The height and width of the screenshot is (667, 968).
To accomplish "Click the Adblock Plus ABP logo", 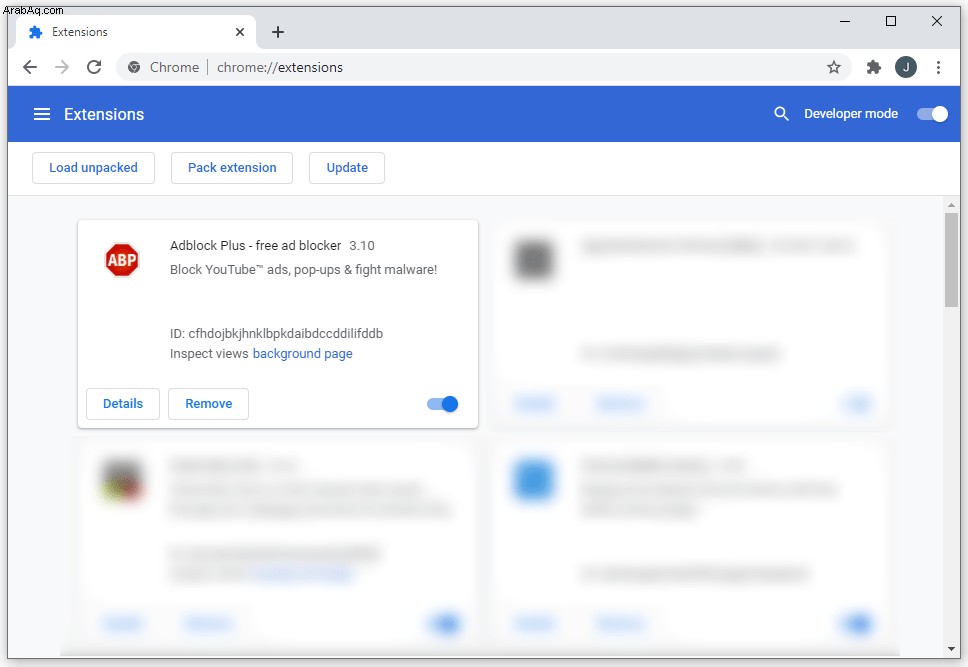I will 122,260.
